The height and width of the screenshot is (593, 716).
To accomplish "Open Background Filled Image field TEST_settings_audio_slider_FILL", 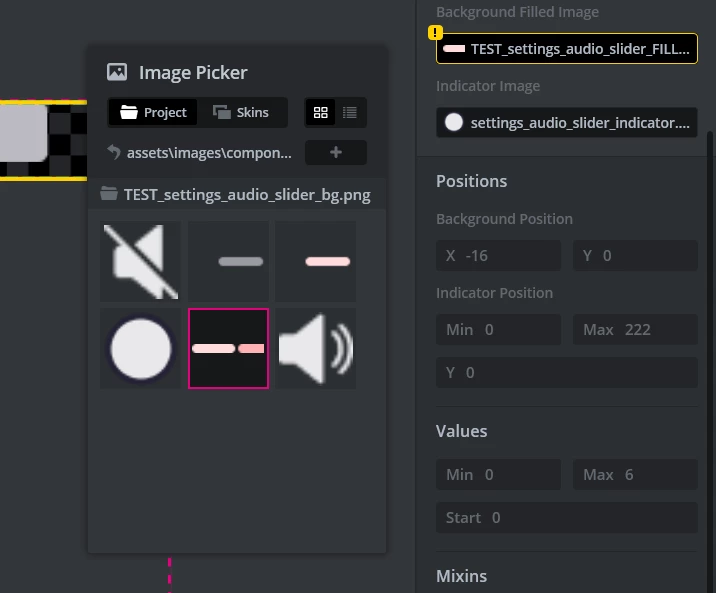I will tap(567, 48).
